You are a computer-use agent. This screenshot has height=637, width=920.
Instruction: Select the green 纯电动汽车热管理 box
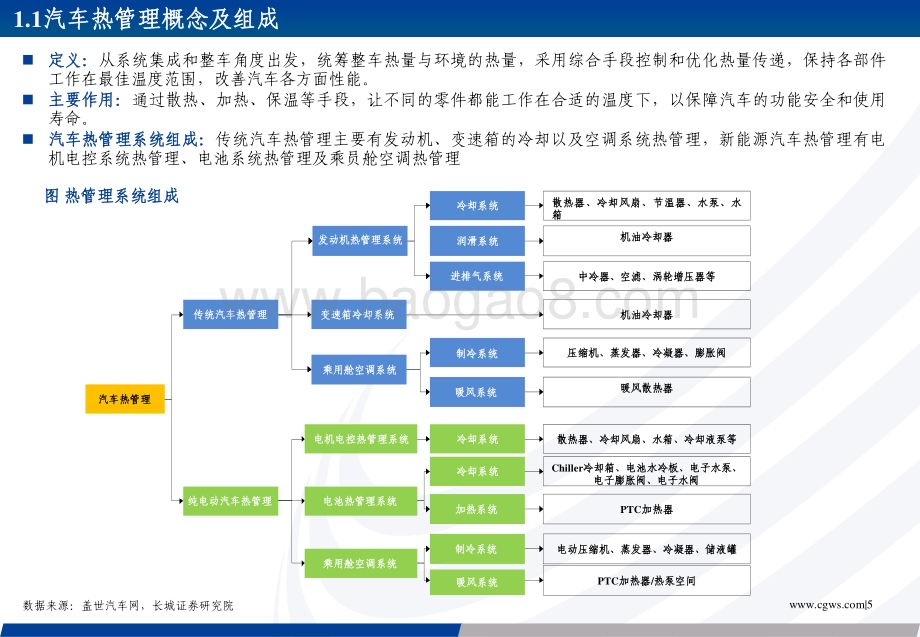point(231,501)
